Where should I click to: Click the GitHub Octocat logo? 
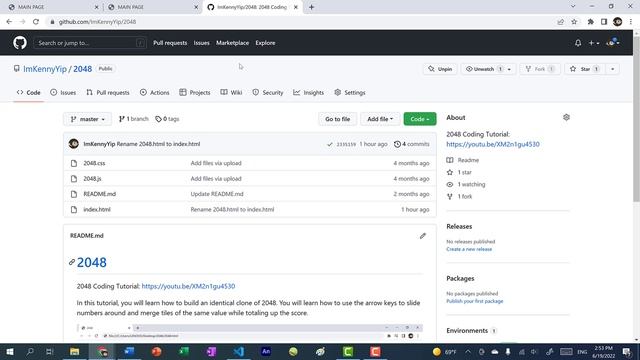click(x=20, y=42)
